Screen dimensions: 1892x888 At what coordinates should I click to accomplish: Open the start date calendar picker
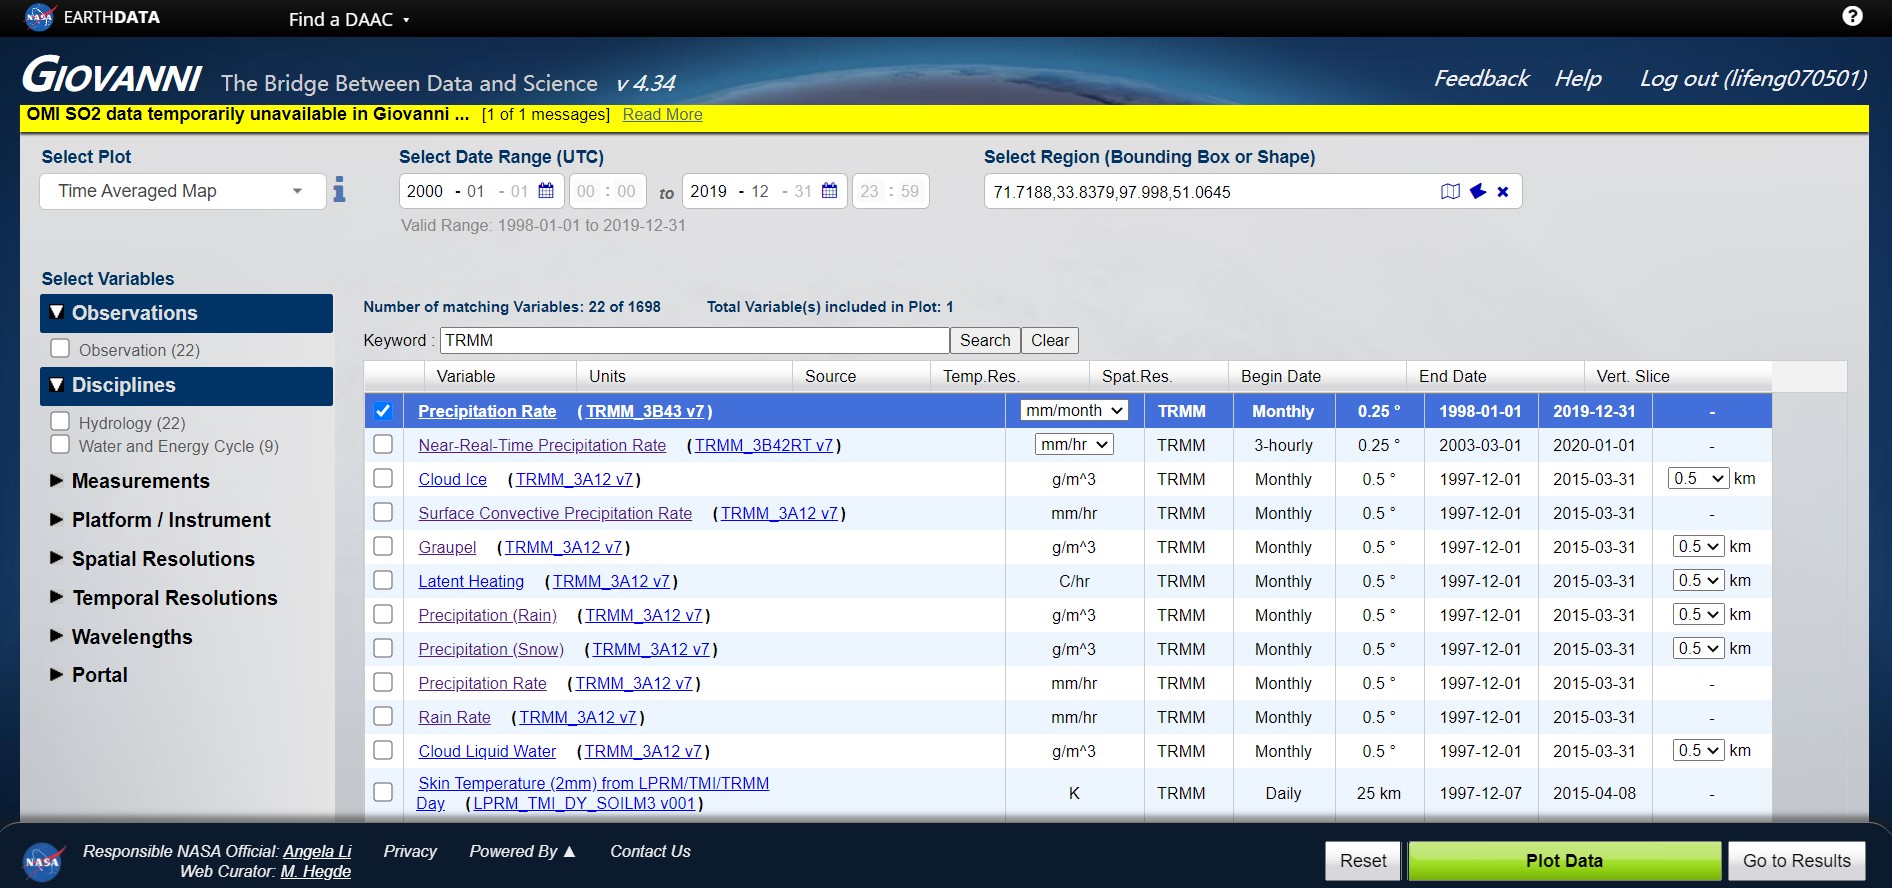click(546, 190)
